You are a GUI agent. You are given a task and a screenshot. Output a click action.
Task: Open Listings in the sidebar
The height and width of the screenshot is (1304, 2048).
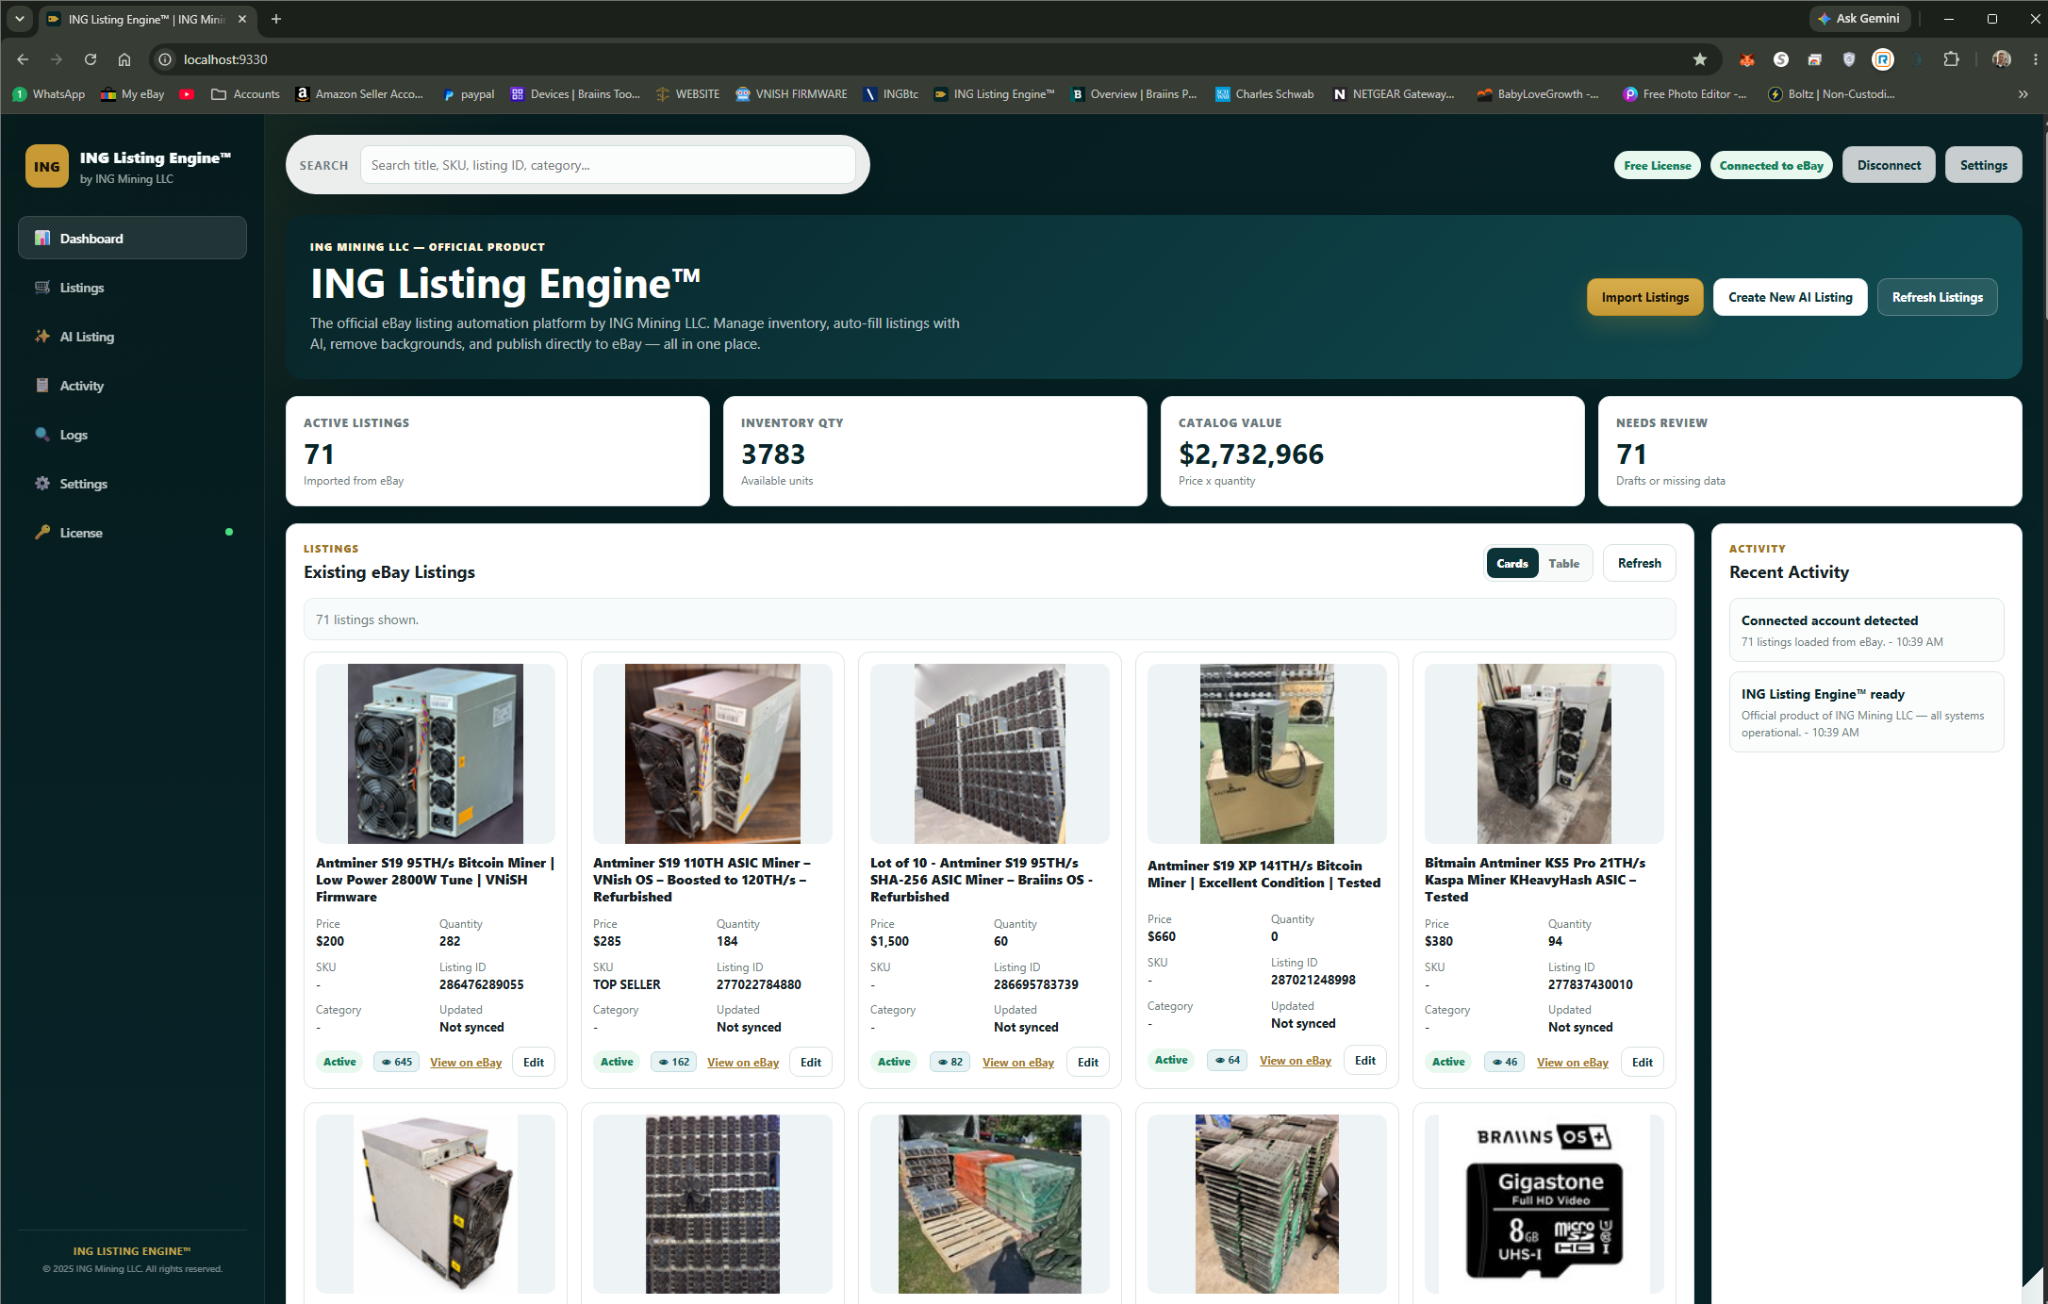[132, 287]
